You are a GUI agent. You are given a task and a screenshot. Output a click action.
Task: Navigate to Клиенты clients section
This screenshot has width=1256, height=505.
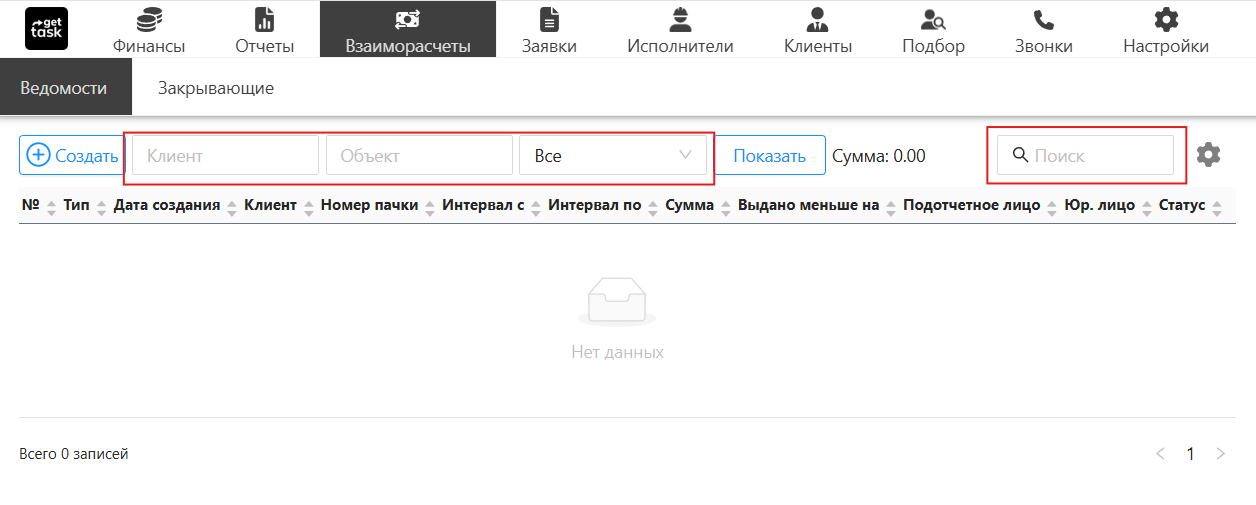pos(817,30)
